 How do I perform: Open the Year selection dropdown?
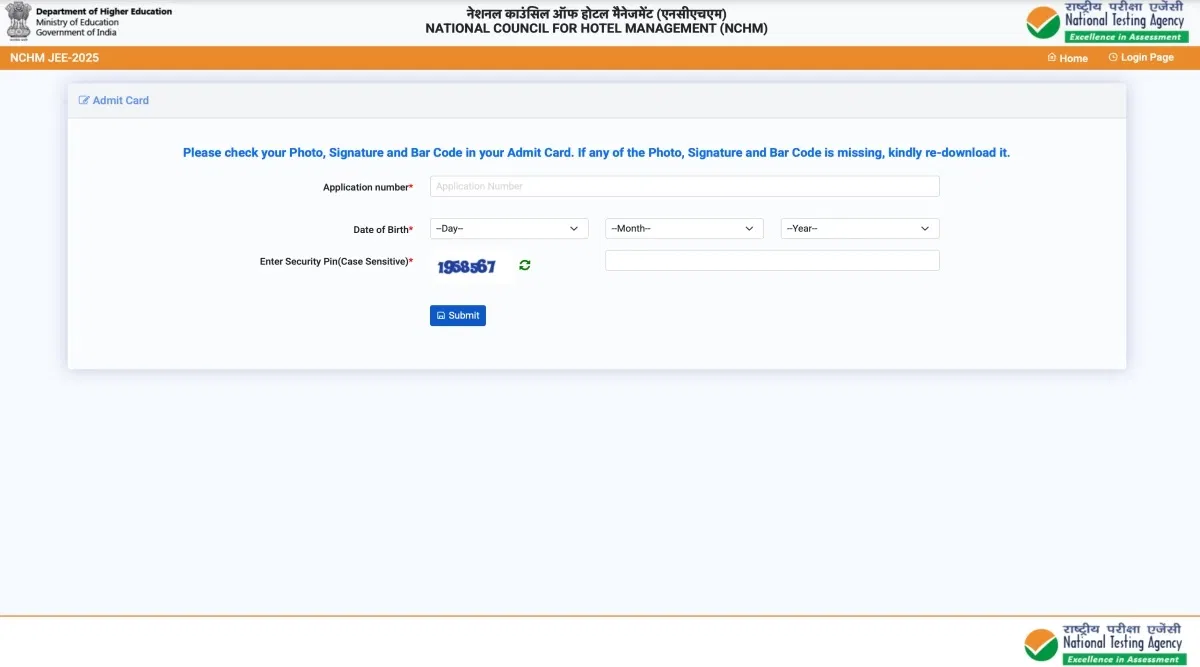click(859, 229)
